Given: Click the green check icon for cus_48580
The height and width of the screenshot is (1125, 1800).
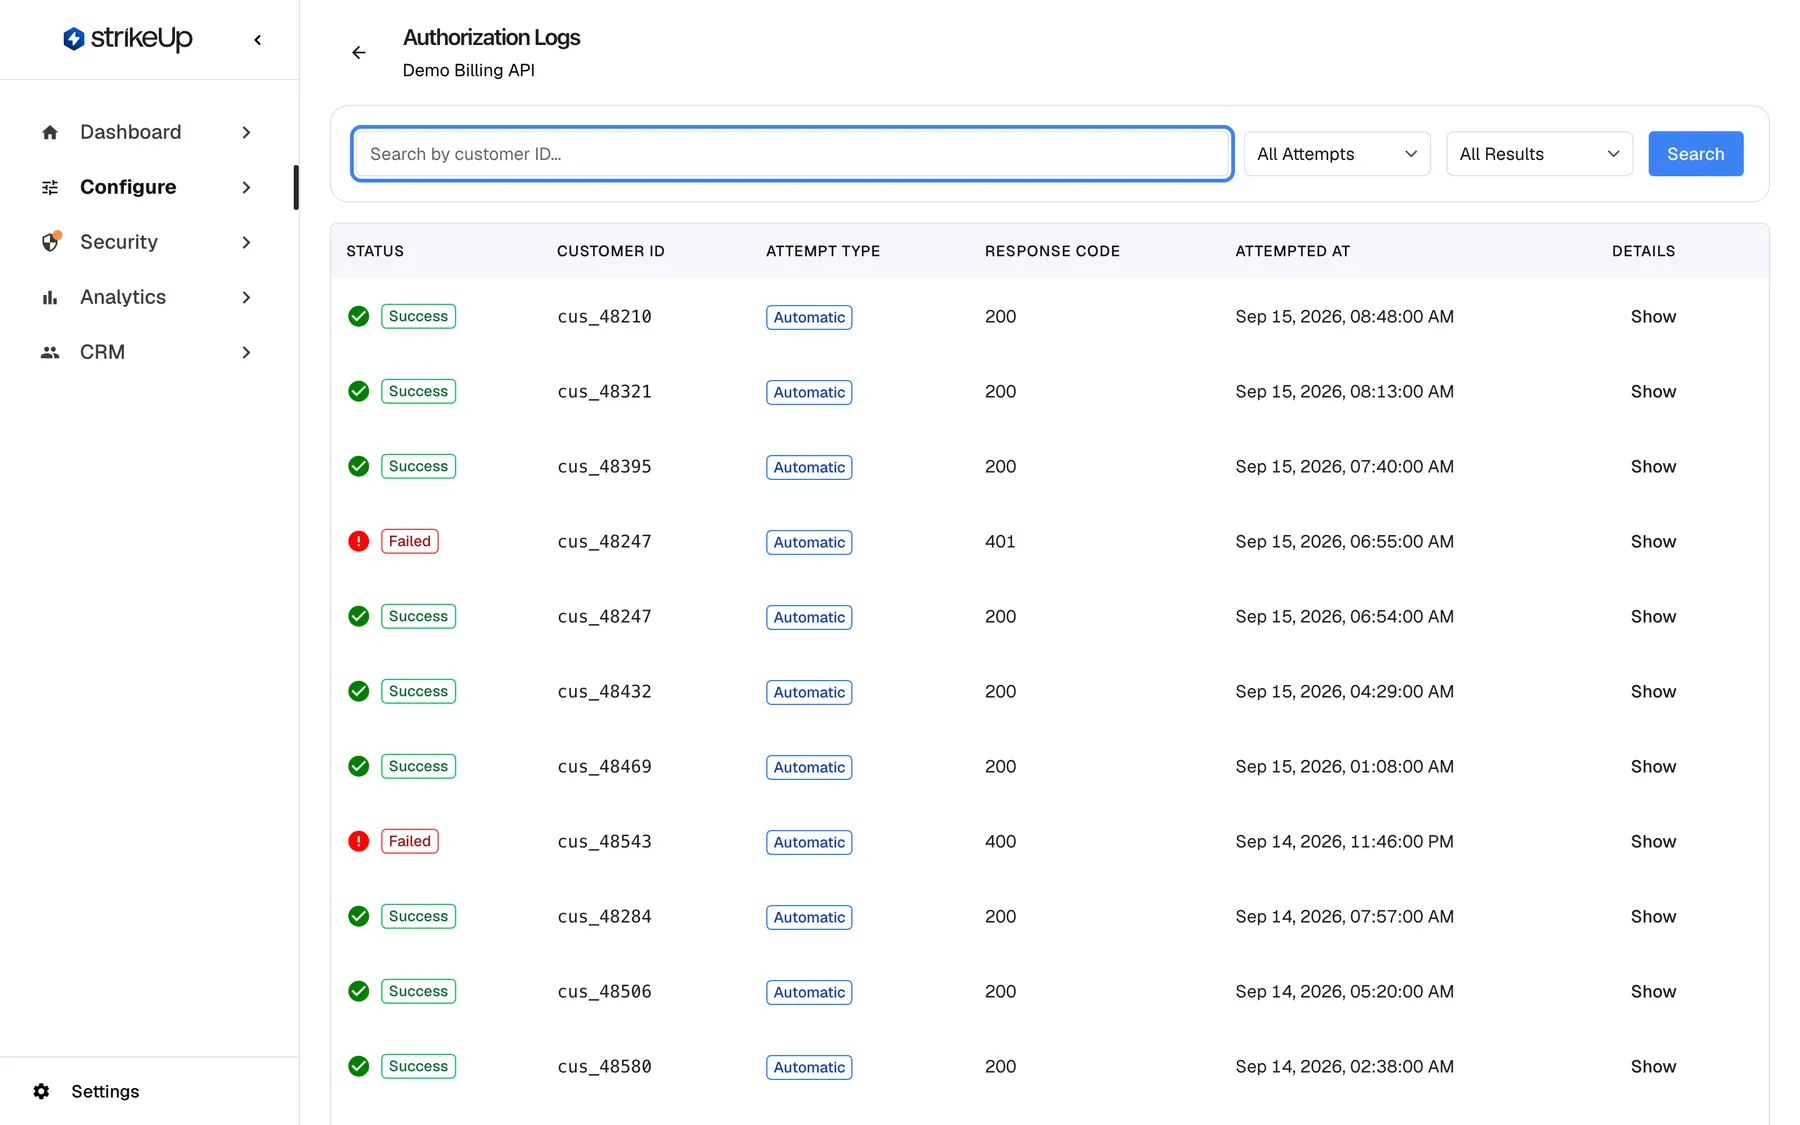Looking at the screenshot, I should click(x=358, y=1066).
